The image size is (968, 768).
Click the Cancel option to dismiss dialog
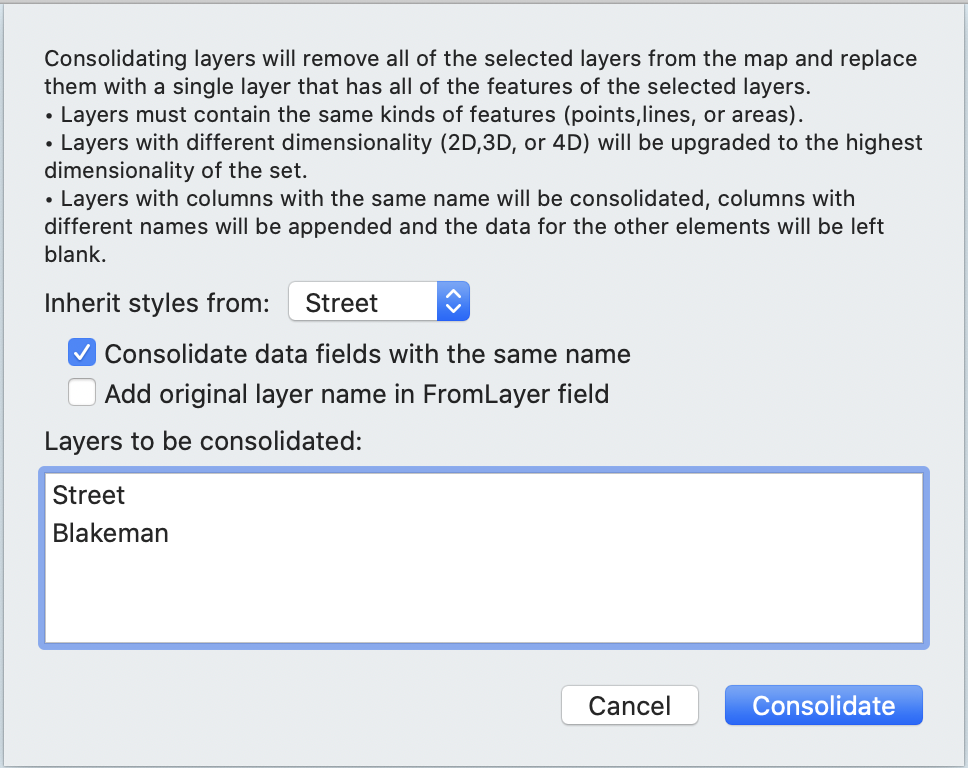click(629, 705)
